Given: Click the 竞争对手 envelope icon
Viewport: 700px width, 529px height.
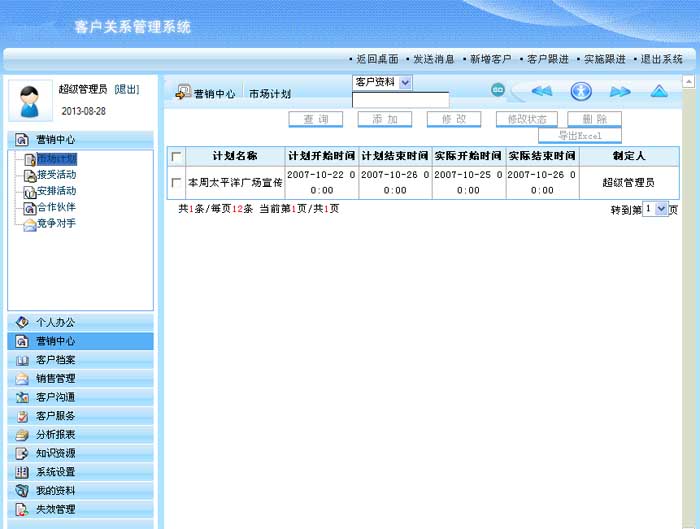Looking at the screenshot, I should [x=30, y=223].
